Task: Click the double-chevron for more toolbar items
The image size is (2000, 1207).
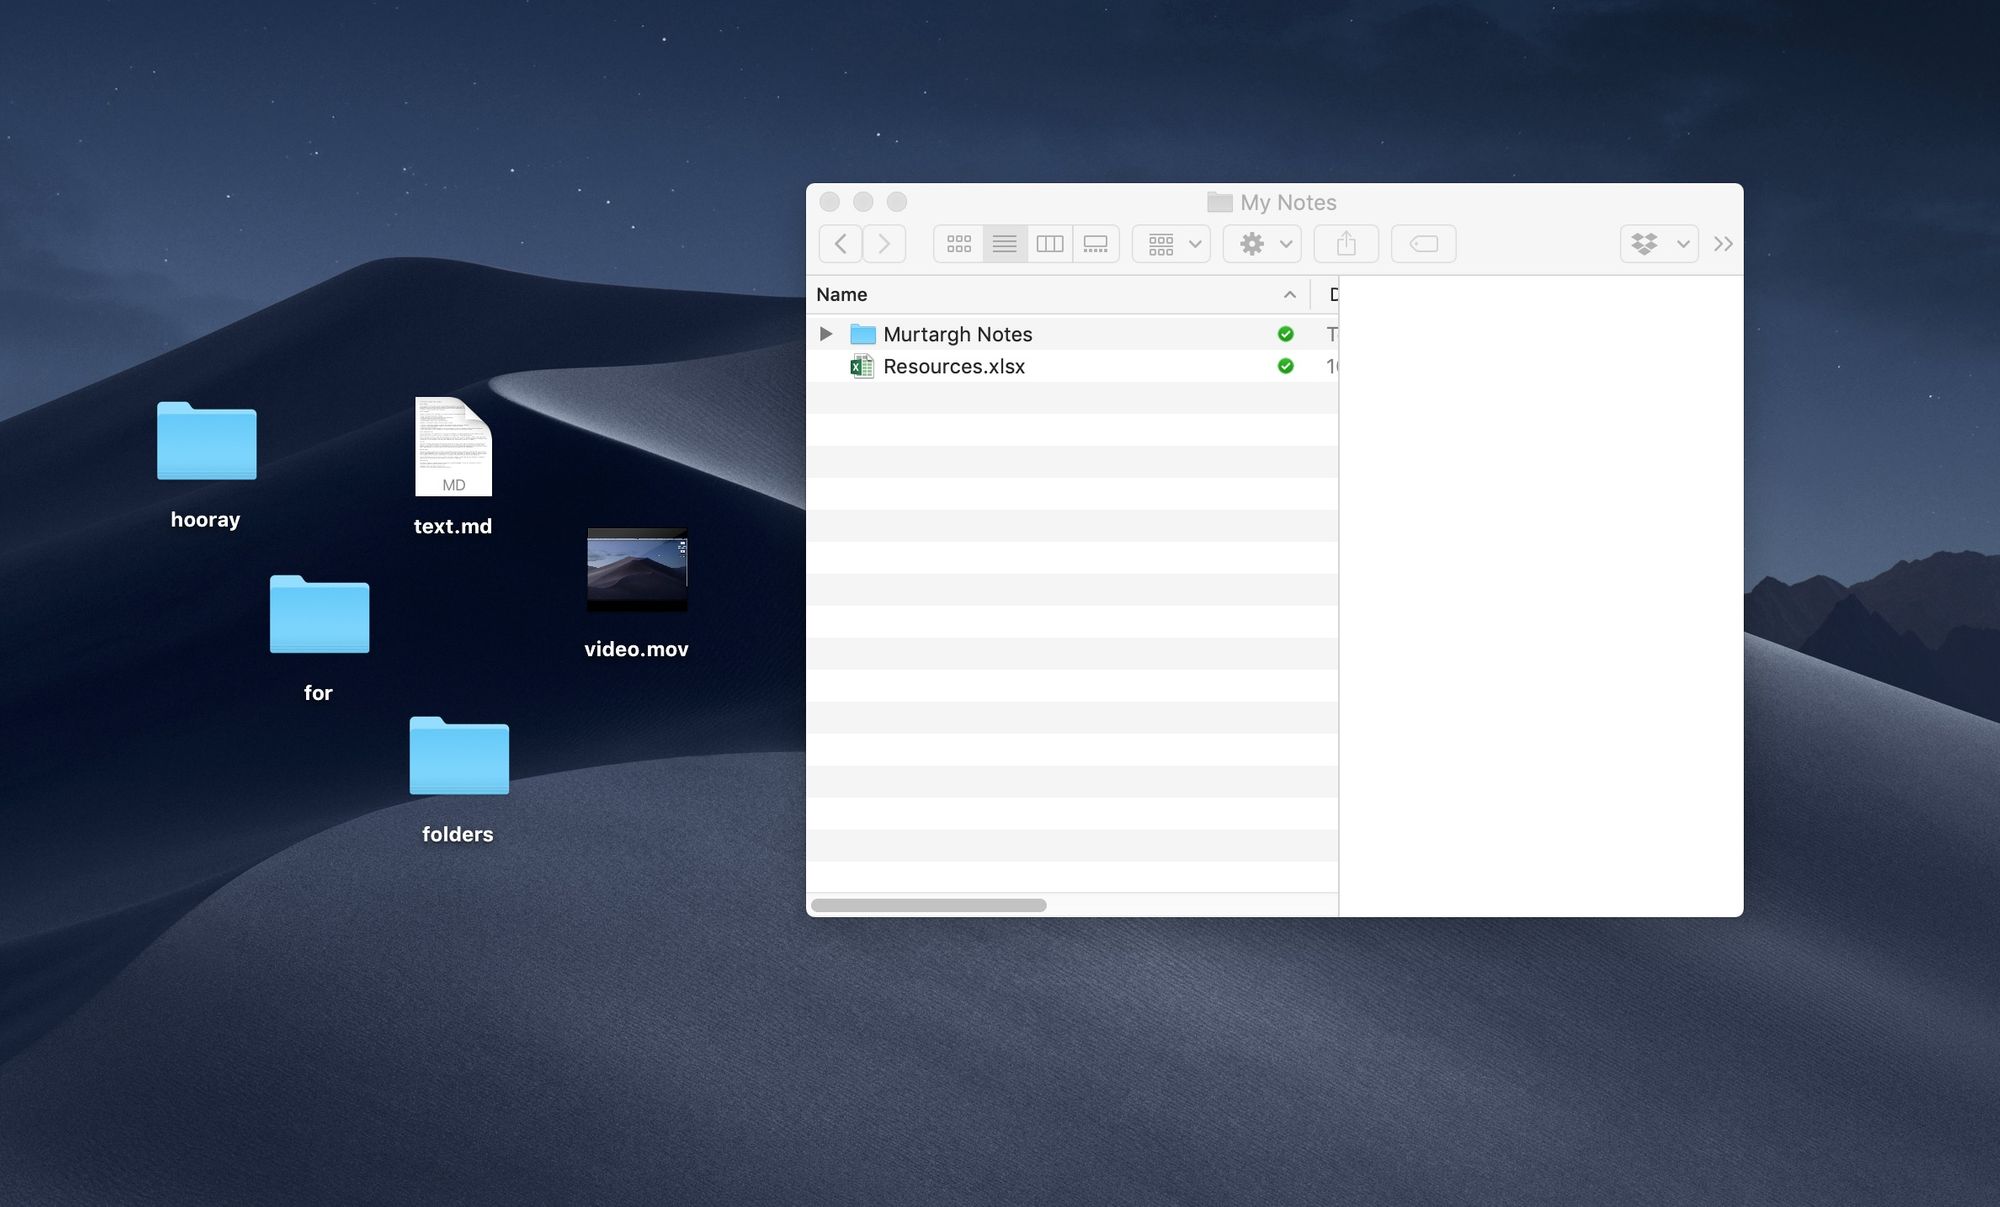Action: 1722,243
